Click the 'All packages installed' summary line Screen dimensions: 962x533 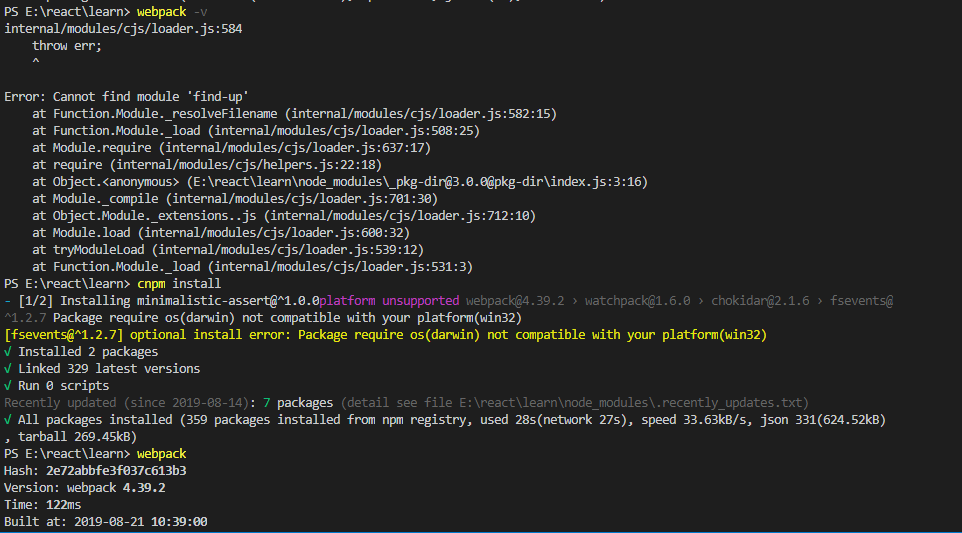click(x=445, y=420)
